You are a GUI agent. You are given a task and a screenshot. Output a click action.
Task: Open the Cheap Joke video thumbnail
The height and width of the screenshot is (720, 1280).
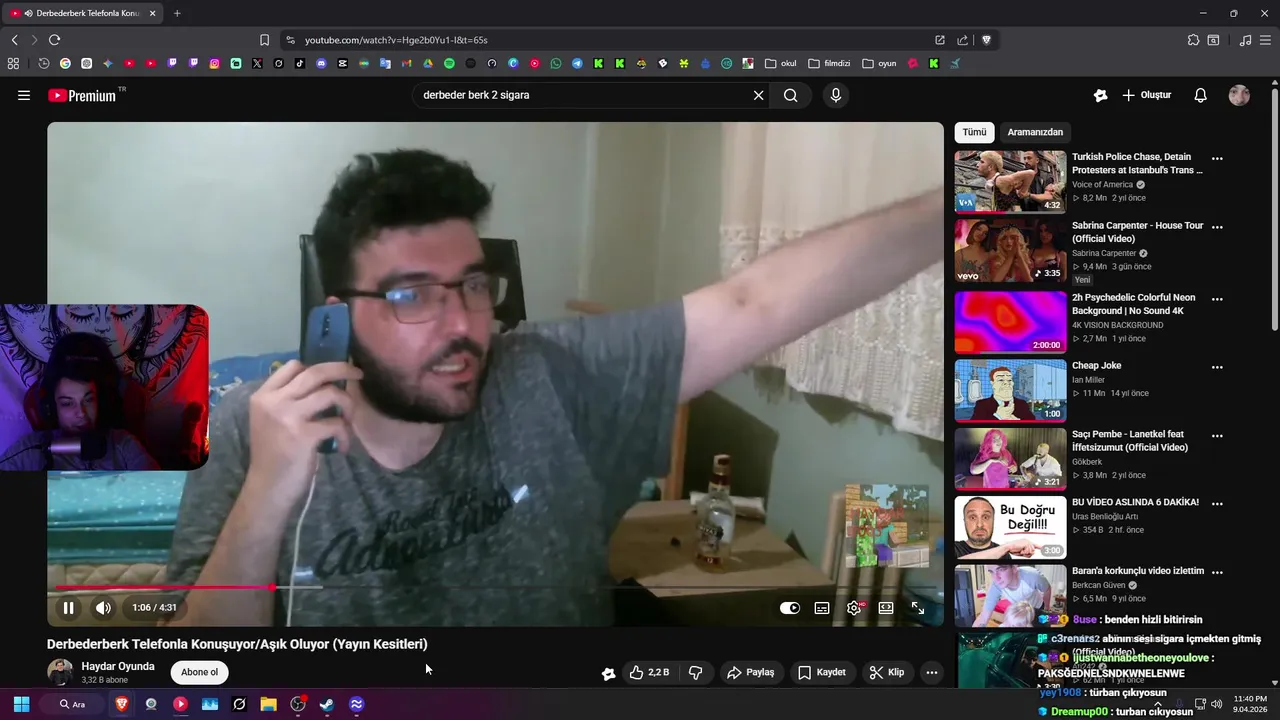[x=1010, y=390]
